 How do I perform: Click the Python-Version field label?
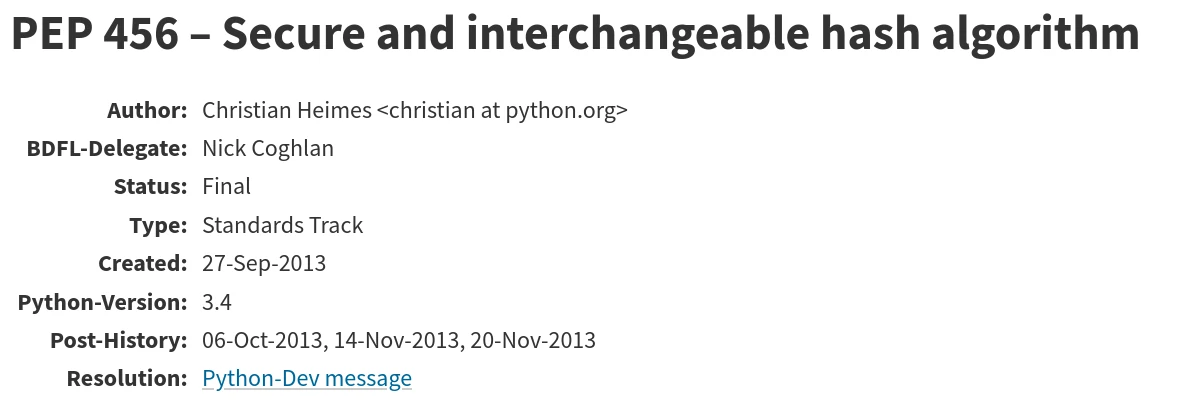pos(103,302)
